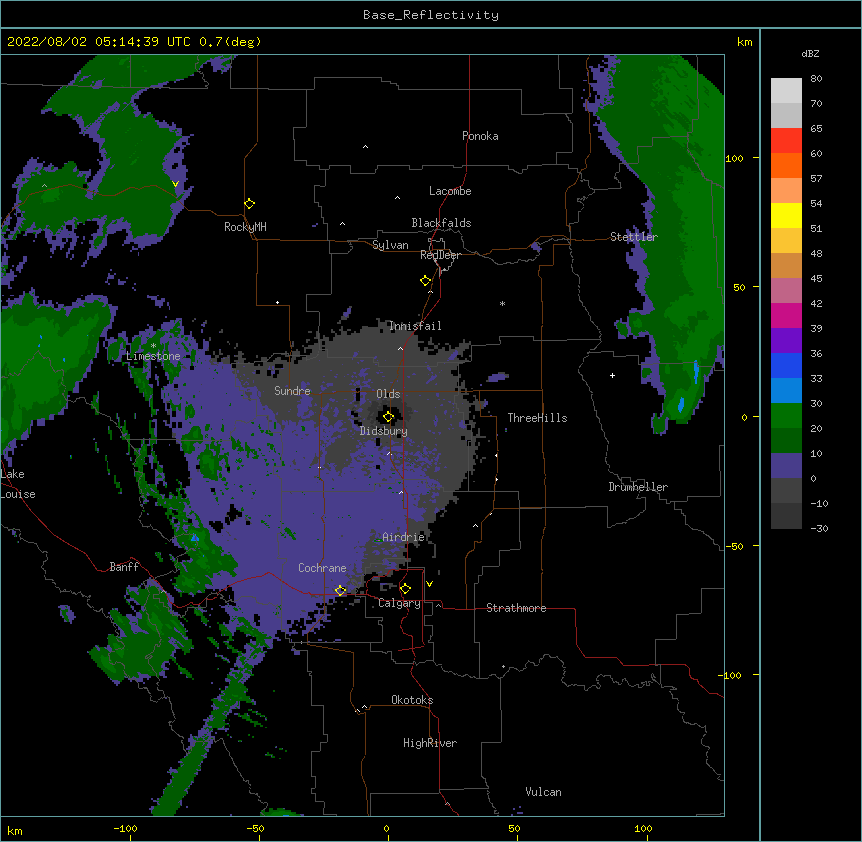Select the yellow diamond marker above Calgary label
Viewport: 862px width, 842px height.
[405, 589]
